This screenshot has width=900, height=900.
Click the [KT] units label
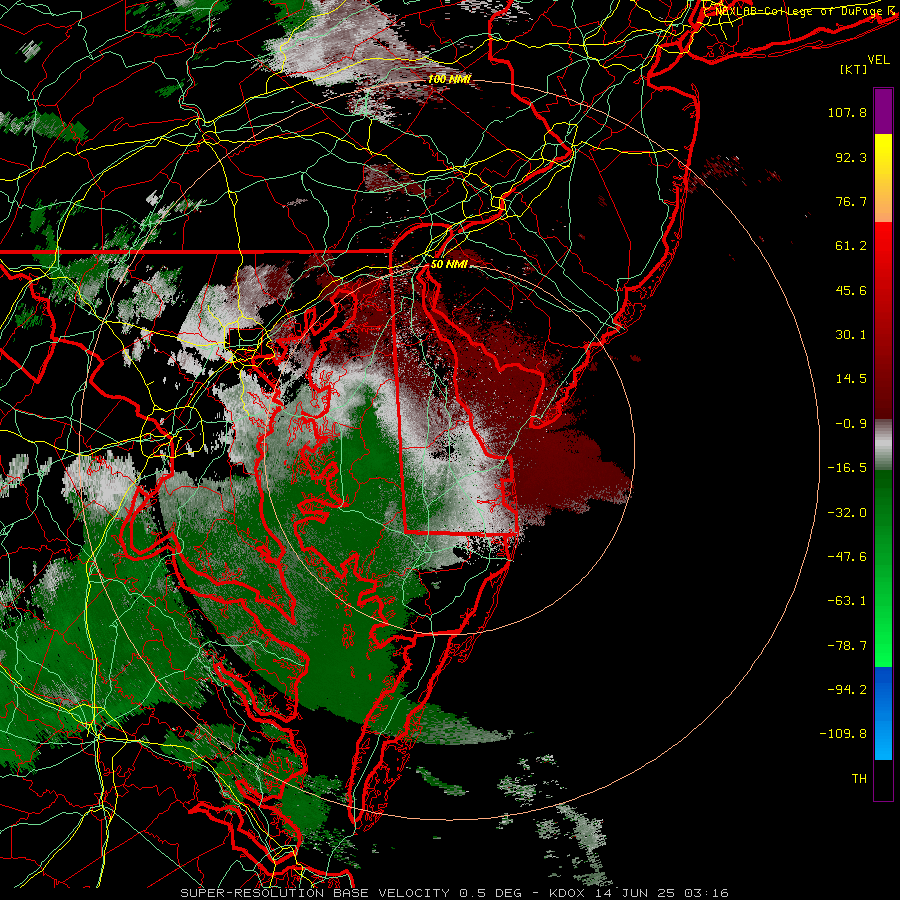pos(854,69)
